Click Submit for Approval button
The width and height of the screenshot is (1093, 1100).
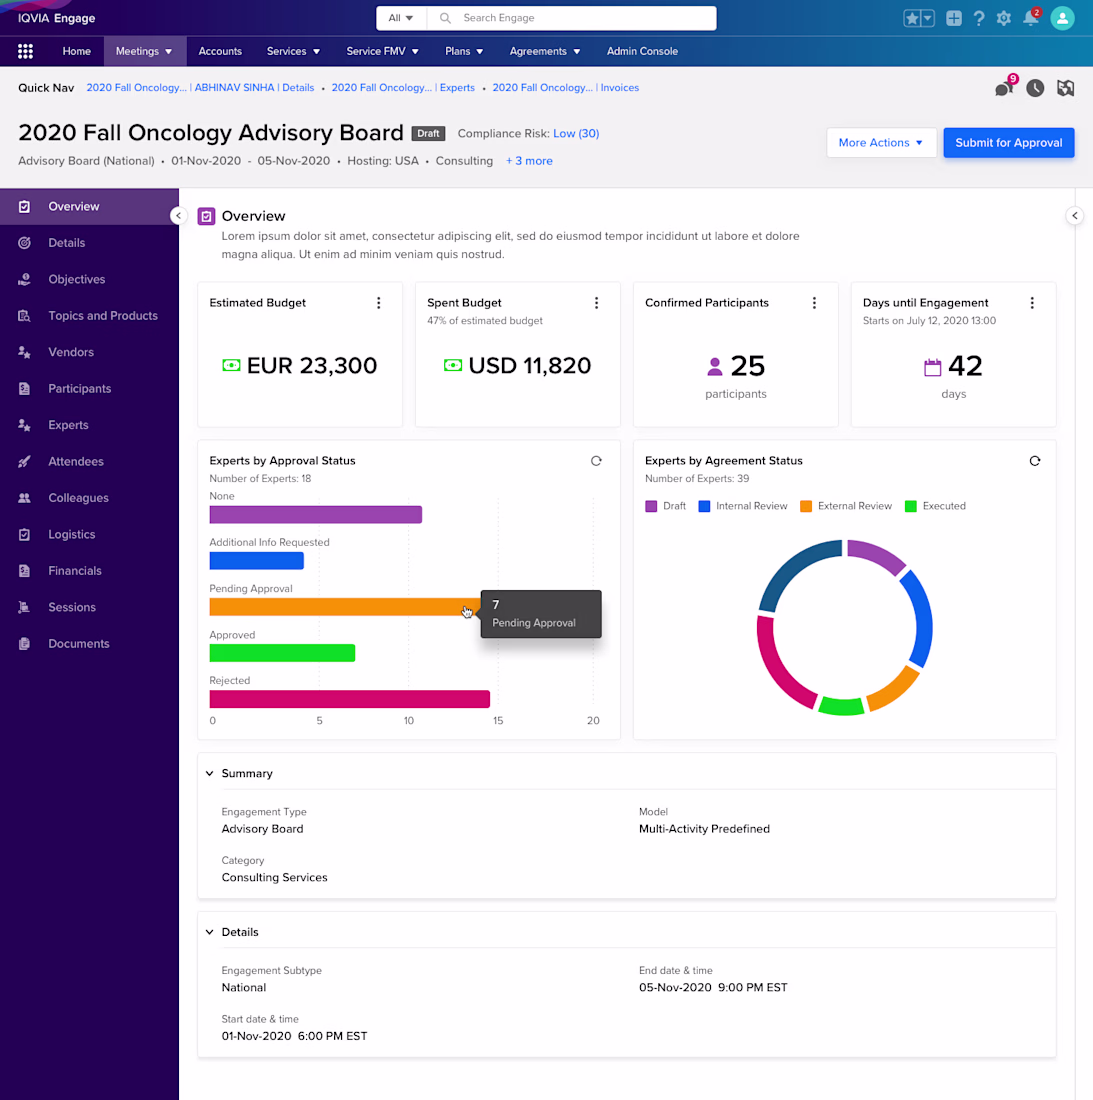[x=1008, y=142]
